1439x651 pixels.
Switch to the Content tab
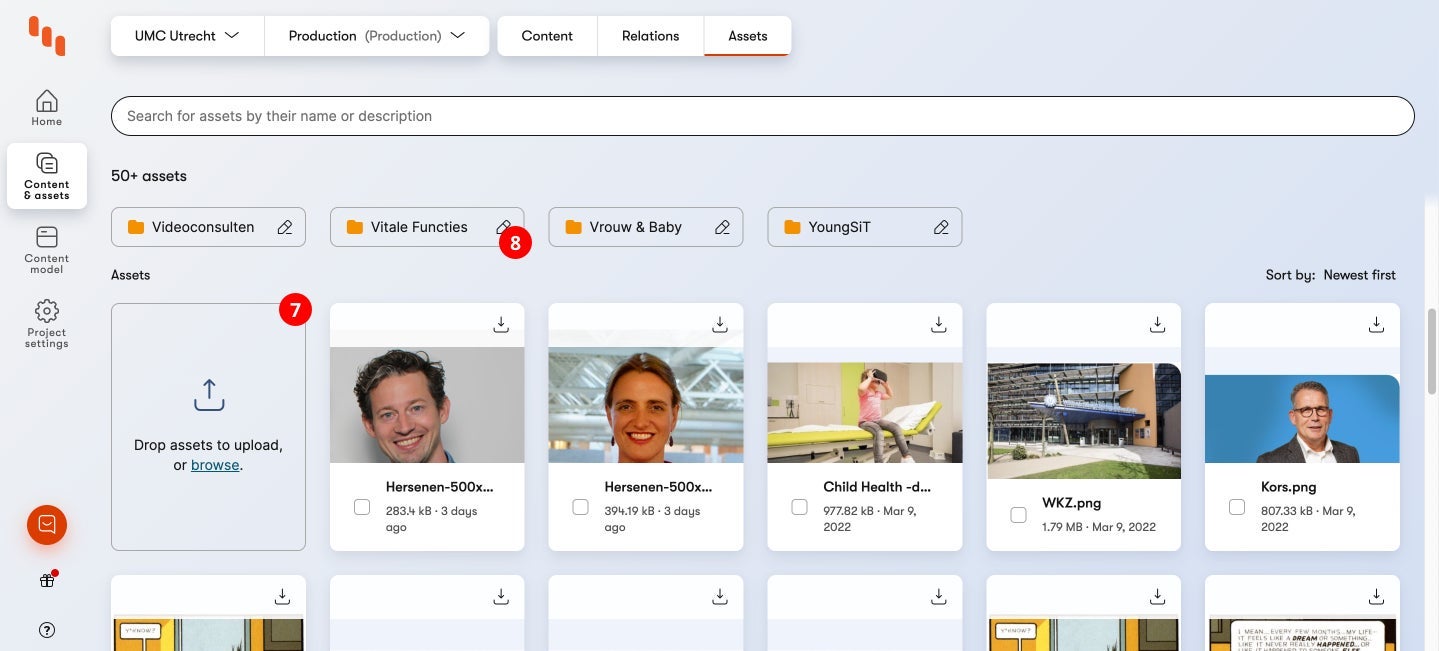pos(547,36)
